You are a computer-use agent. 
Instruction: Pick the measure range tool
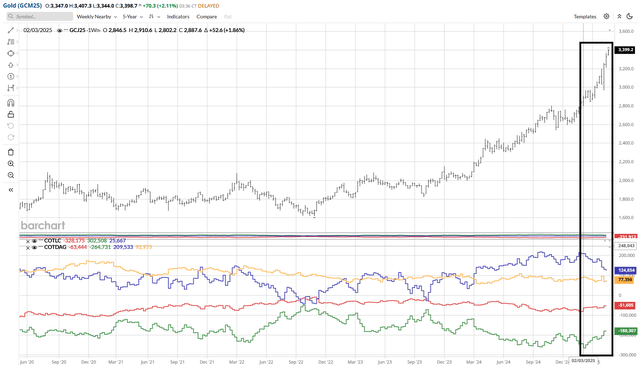11,88
